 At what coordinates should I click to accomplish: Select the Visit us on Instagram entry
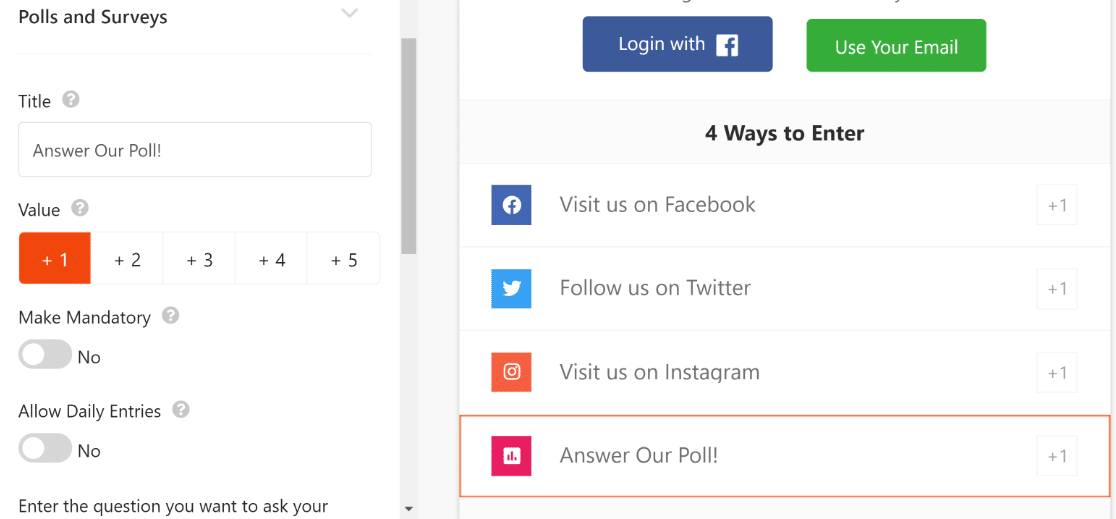click(x=785, y=372)
